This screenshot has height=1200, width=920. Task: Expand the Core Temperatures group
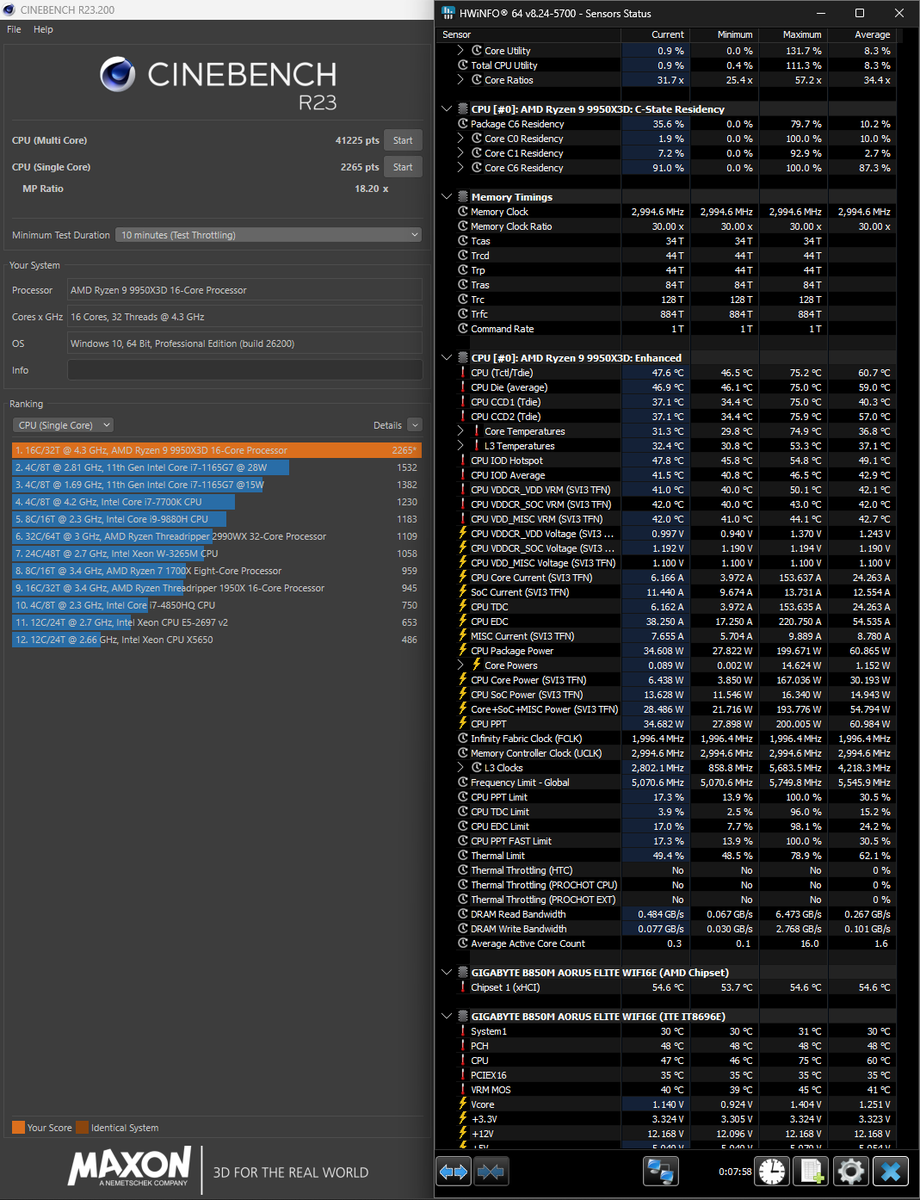(461, 432)
